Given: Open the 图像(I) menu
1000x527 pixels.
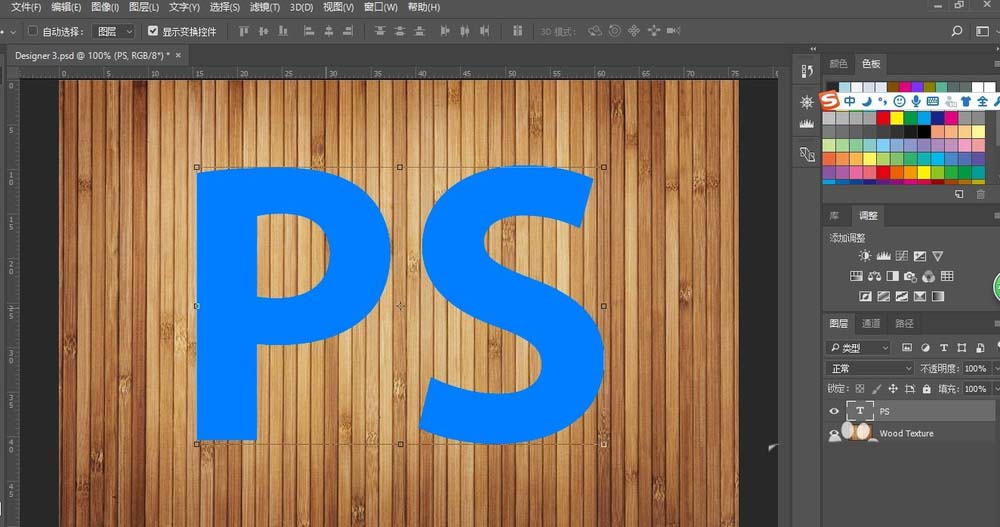Looking at the screenshot, I should 105,7.
